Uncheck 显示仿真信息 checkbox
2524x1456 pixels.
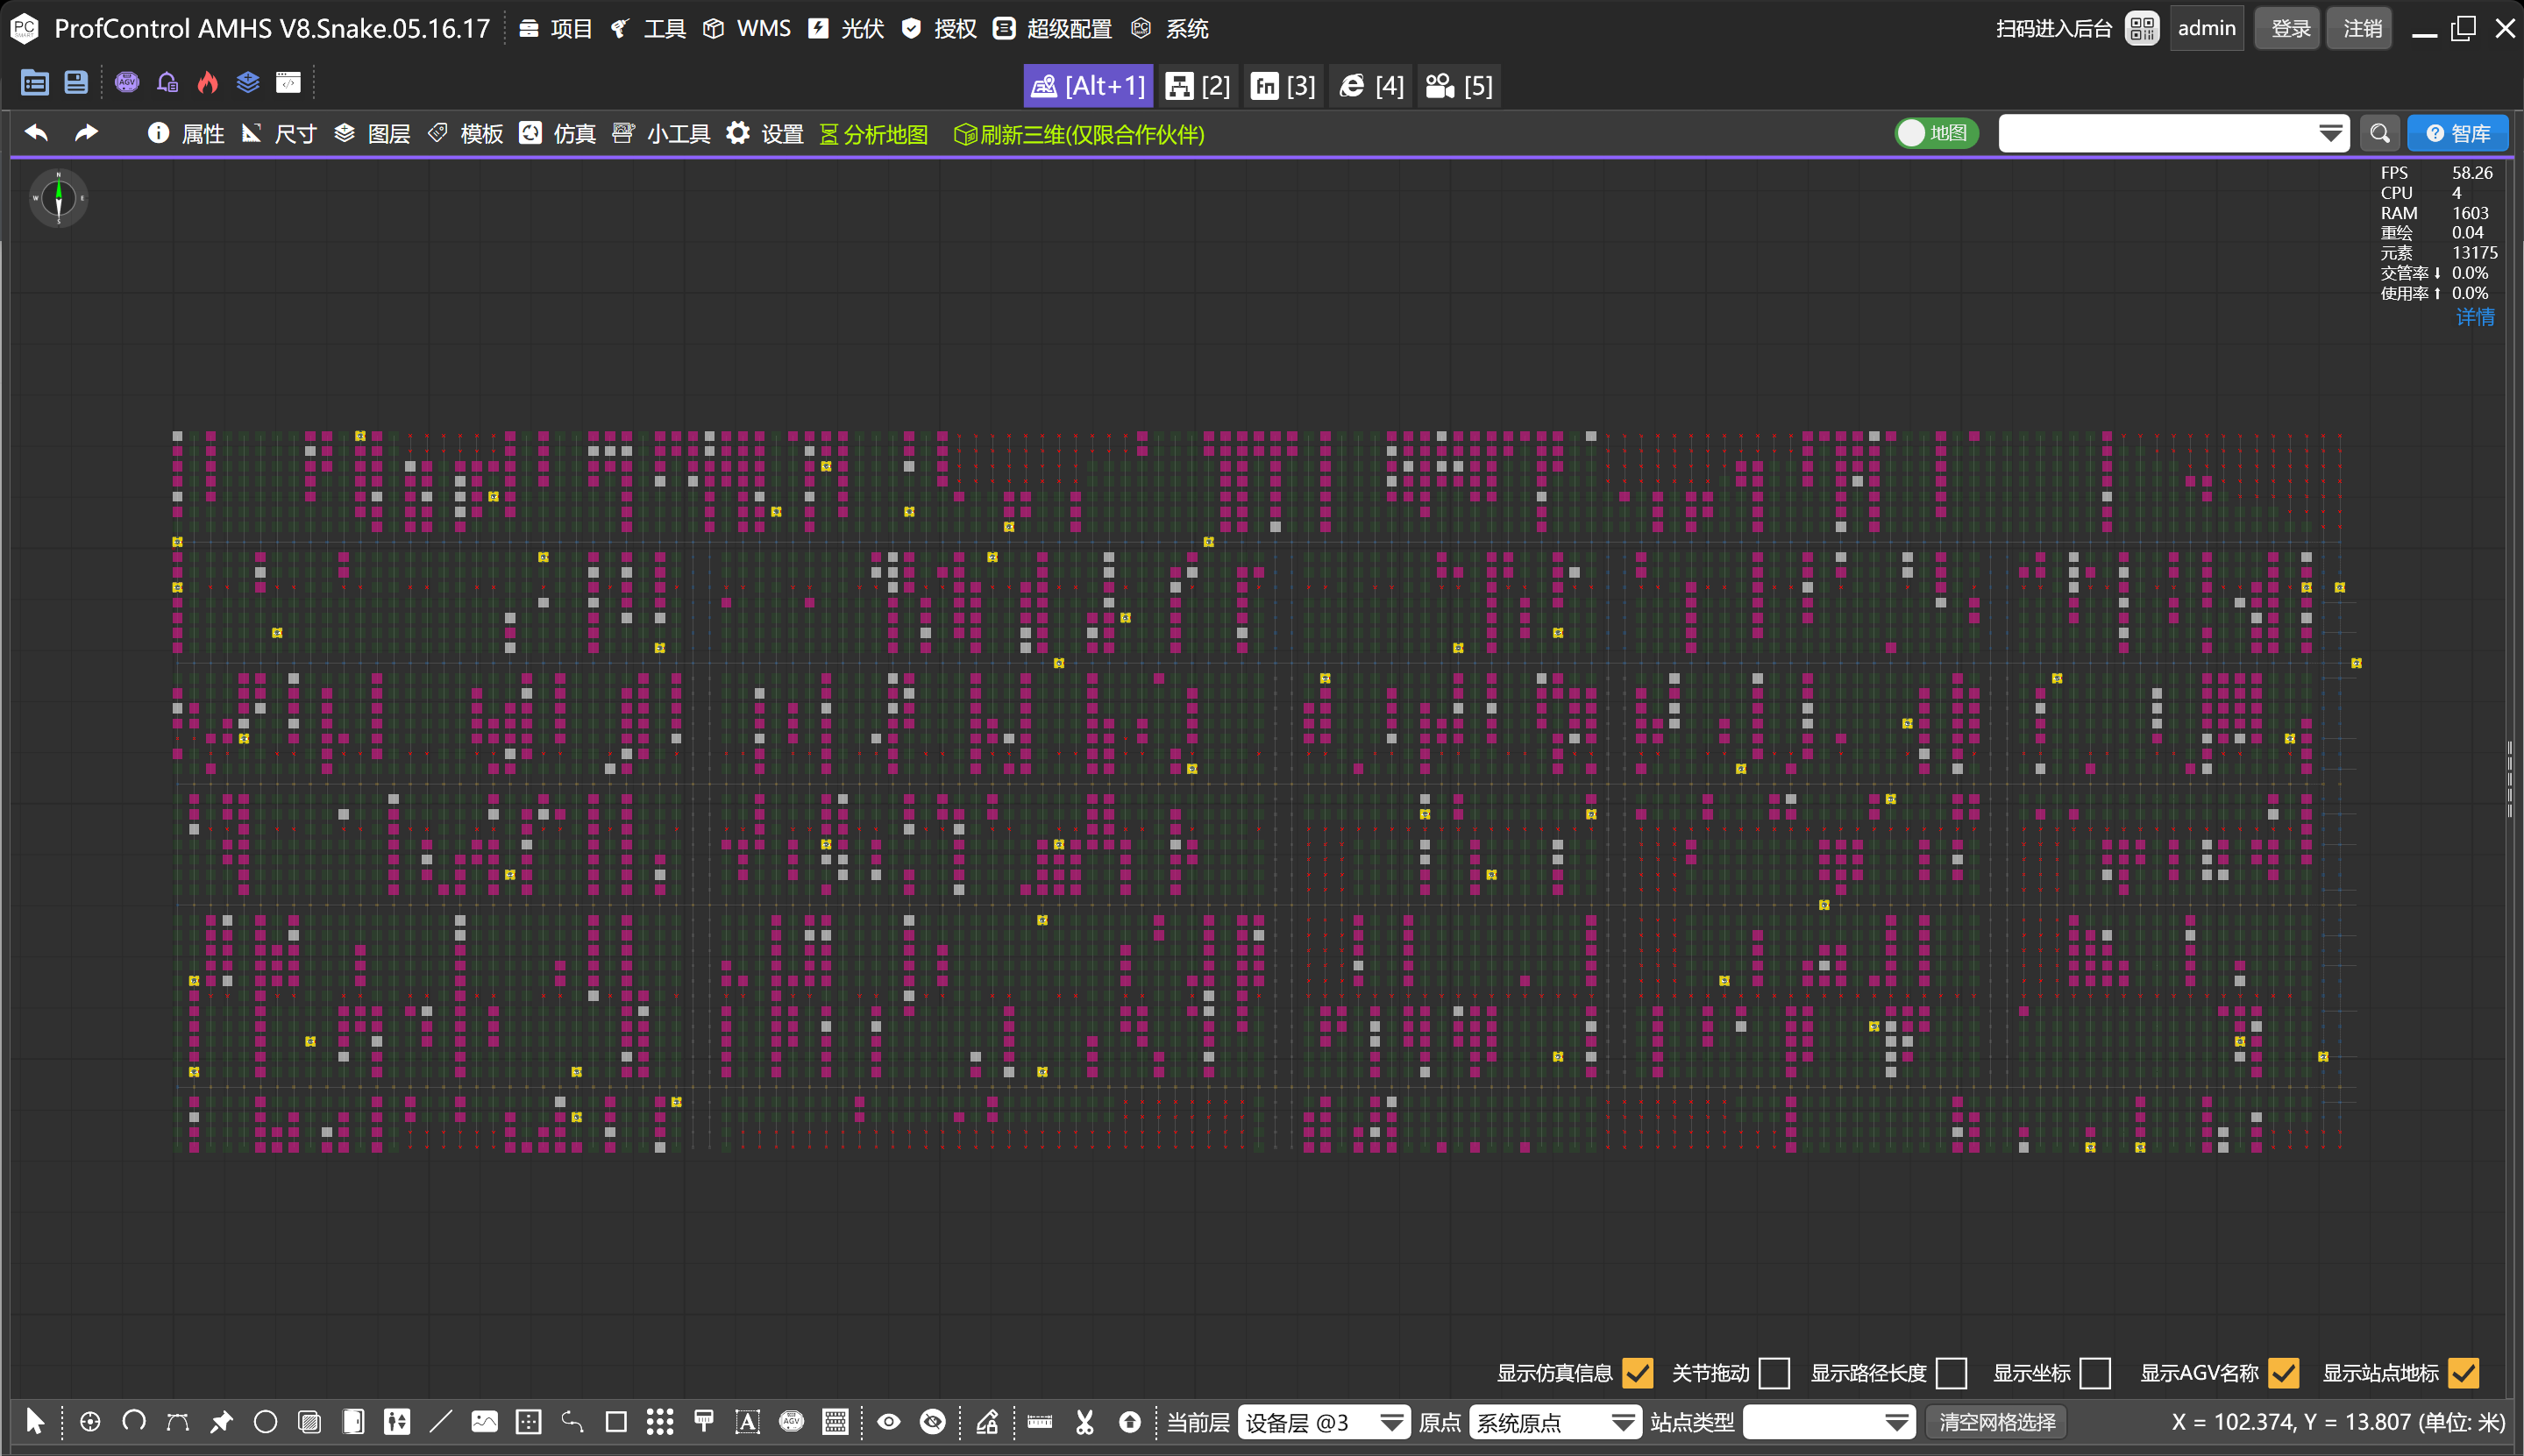pyautogui.click(x=1637, y=1373)
